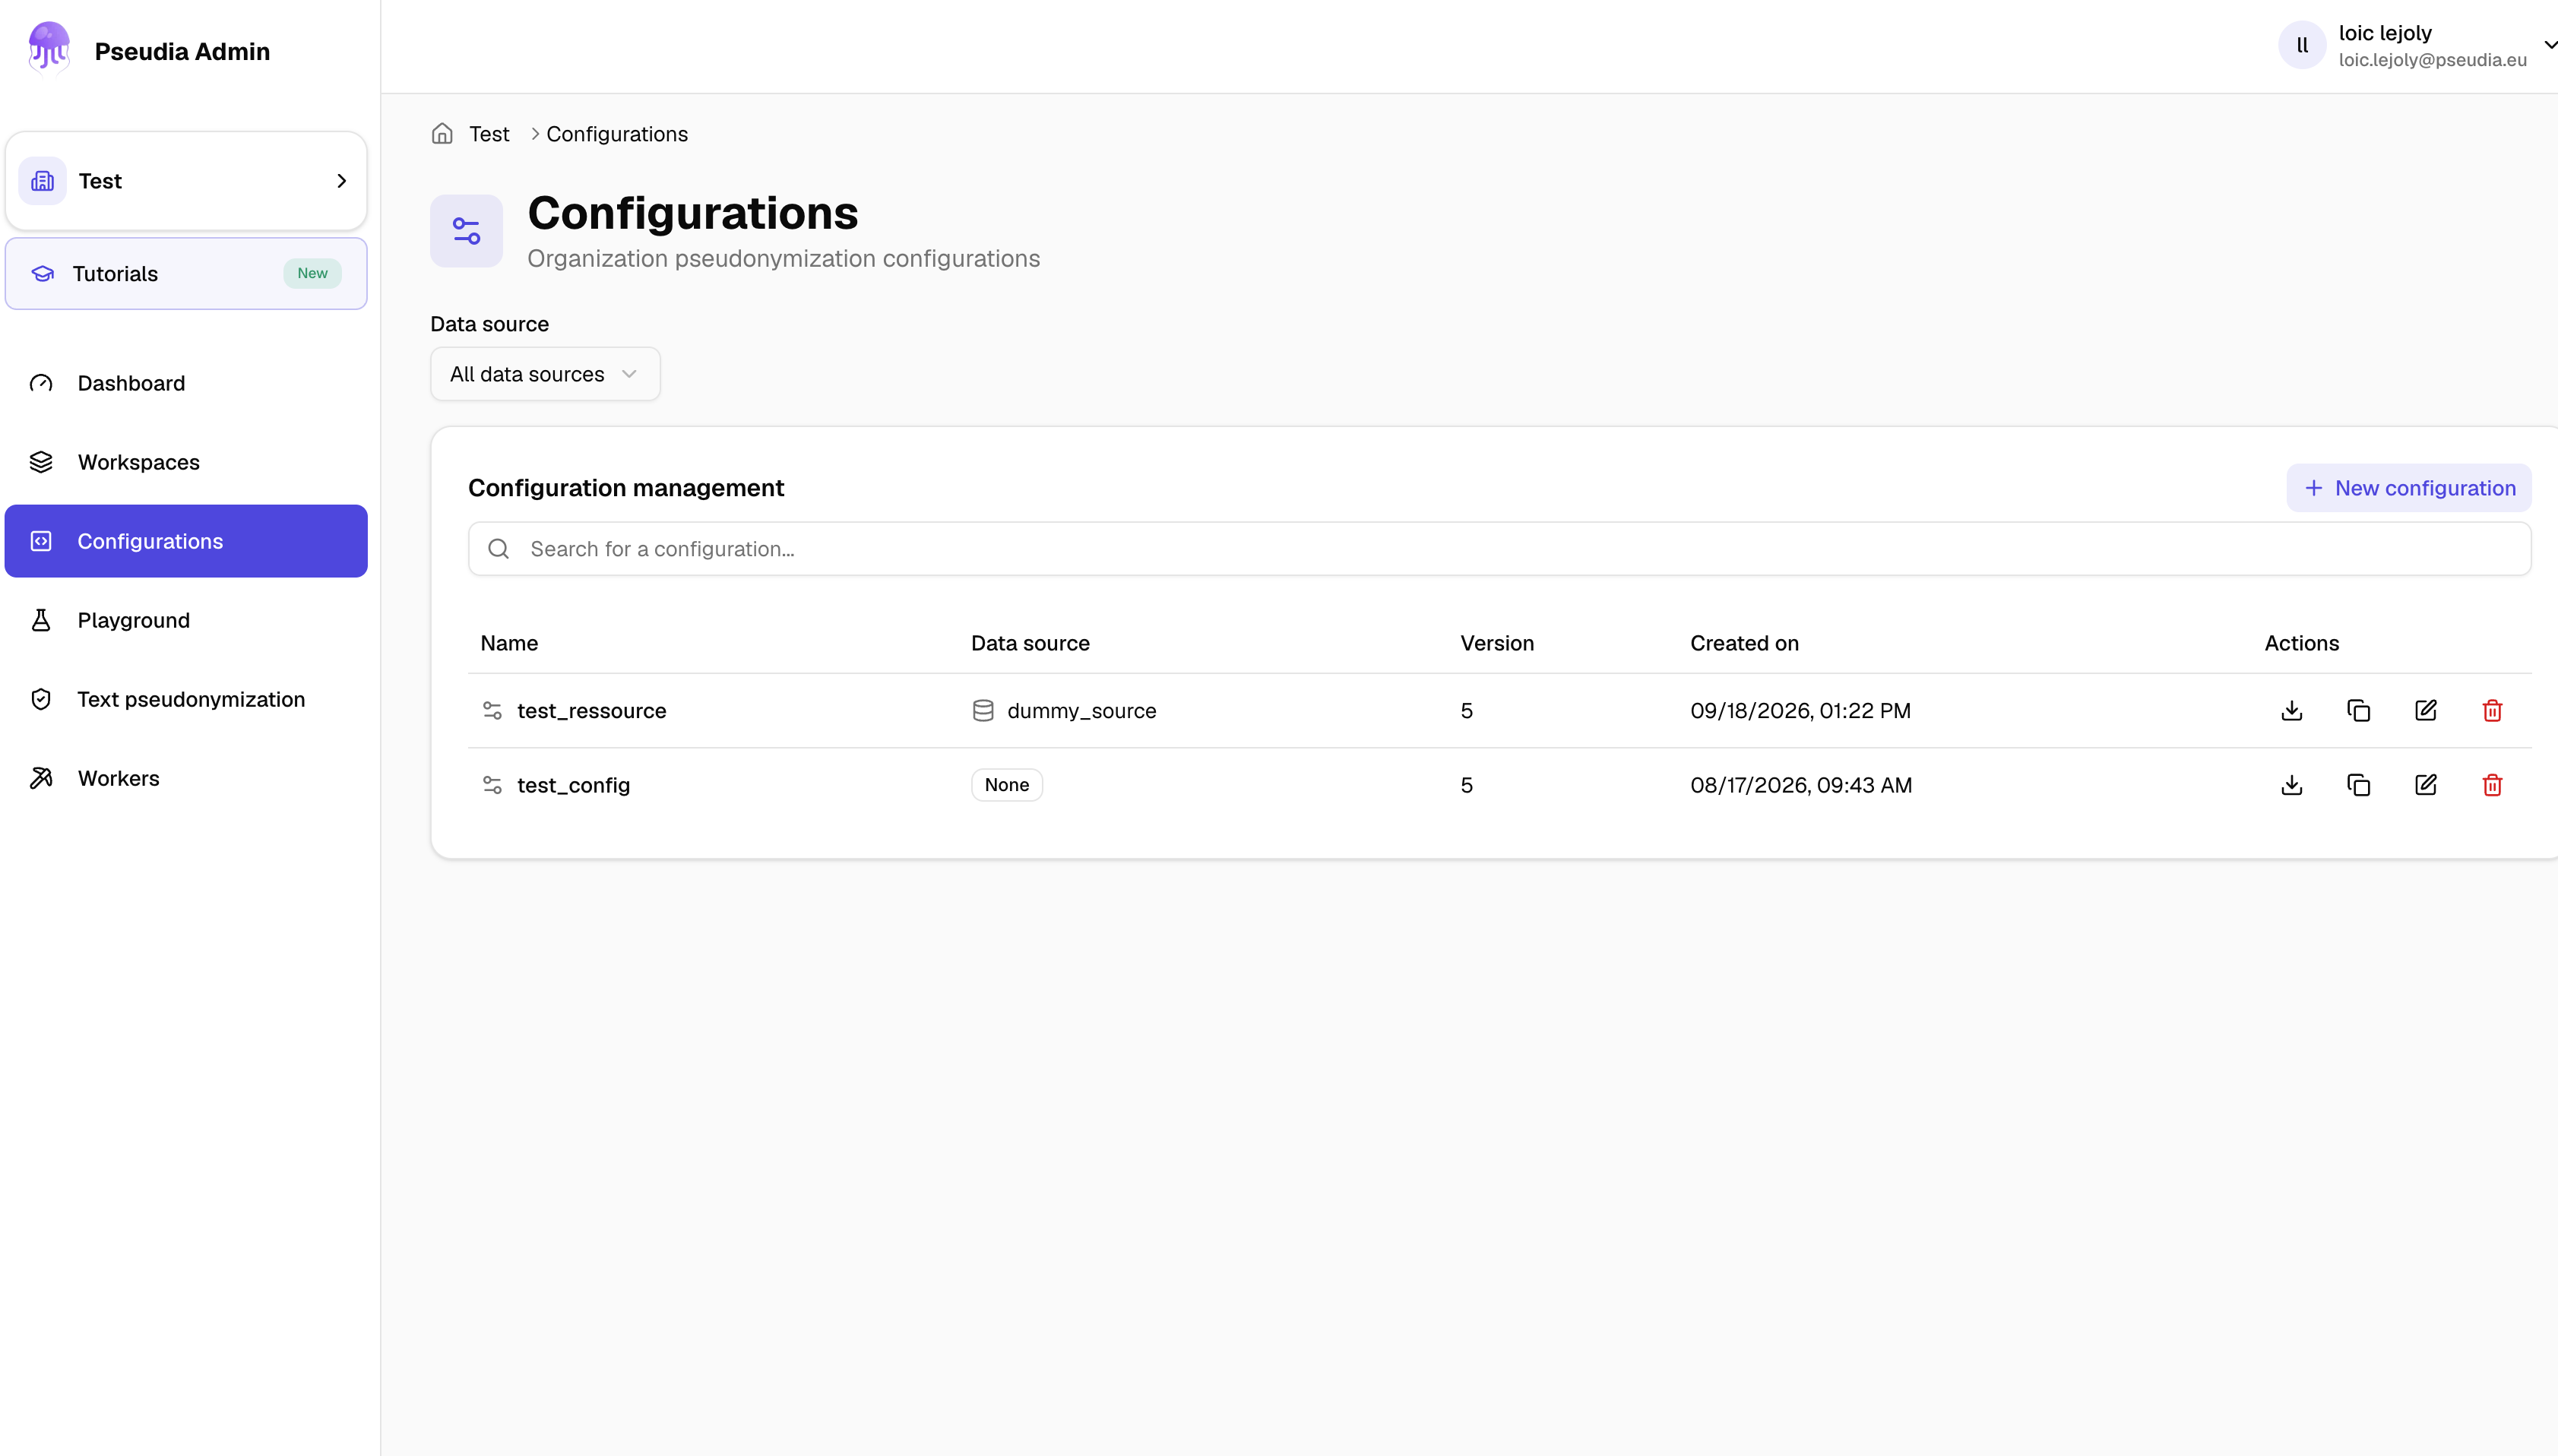Go to Workspaces in sidebar
Image resolution: width=2558 pixels, height=1456 pixels.
[x=186, y=462]
